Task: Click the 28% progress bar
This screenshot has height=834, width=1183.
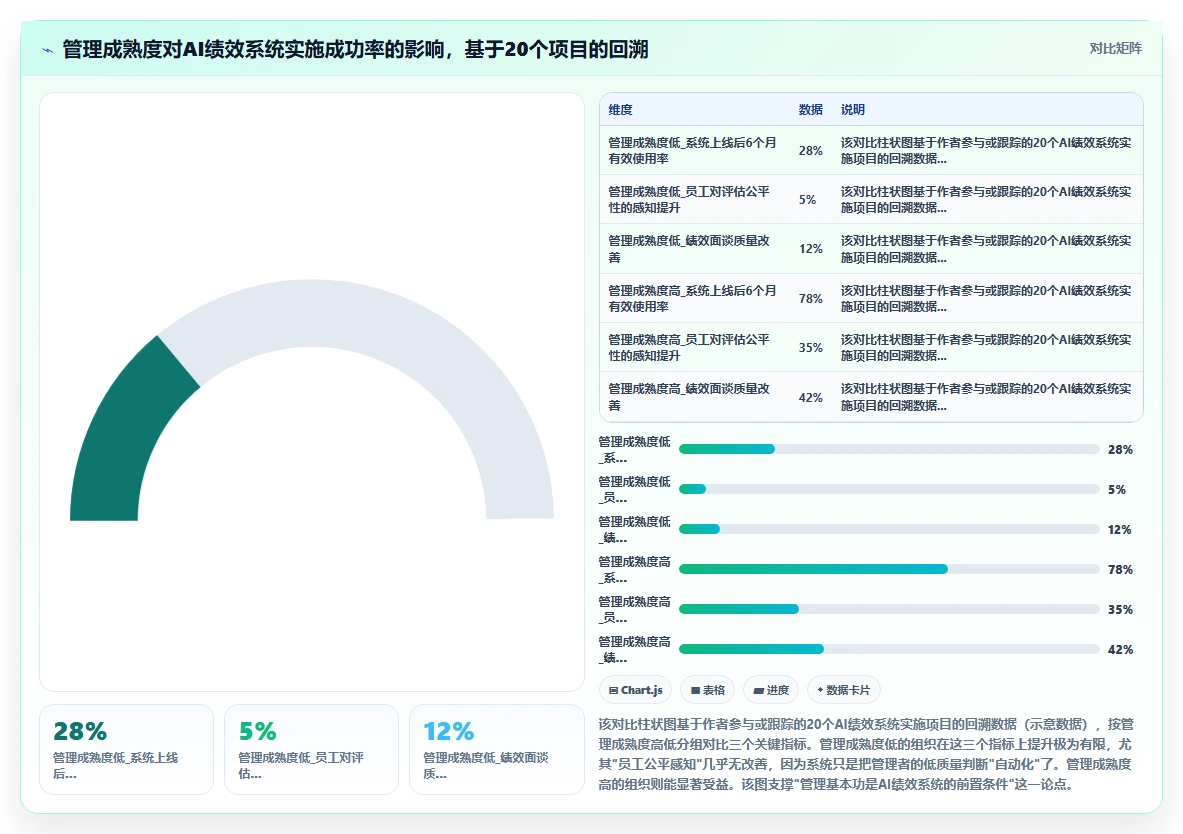Action: (x=889, y=449)
